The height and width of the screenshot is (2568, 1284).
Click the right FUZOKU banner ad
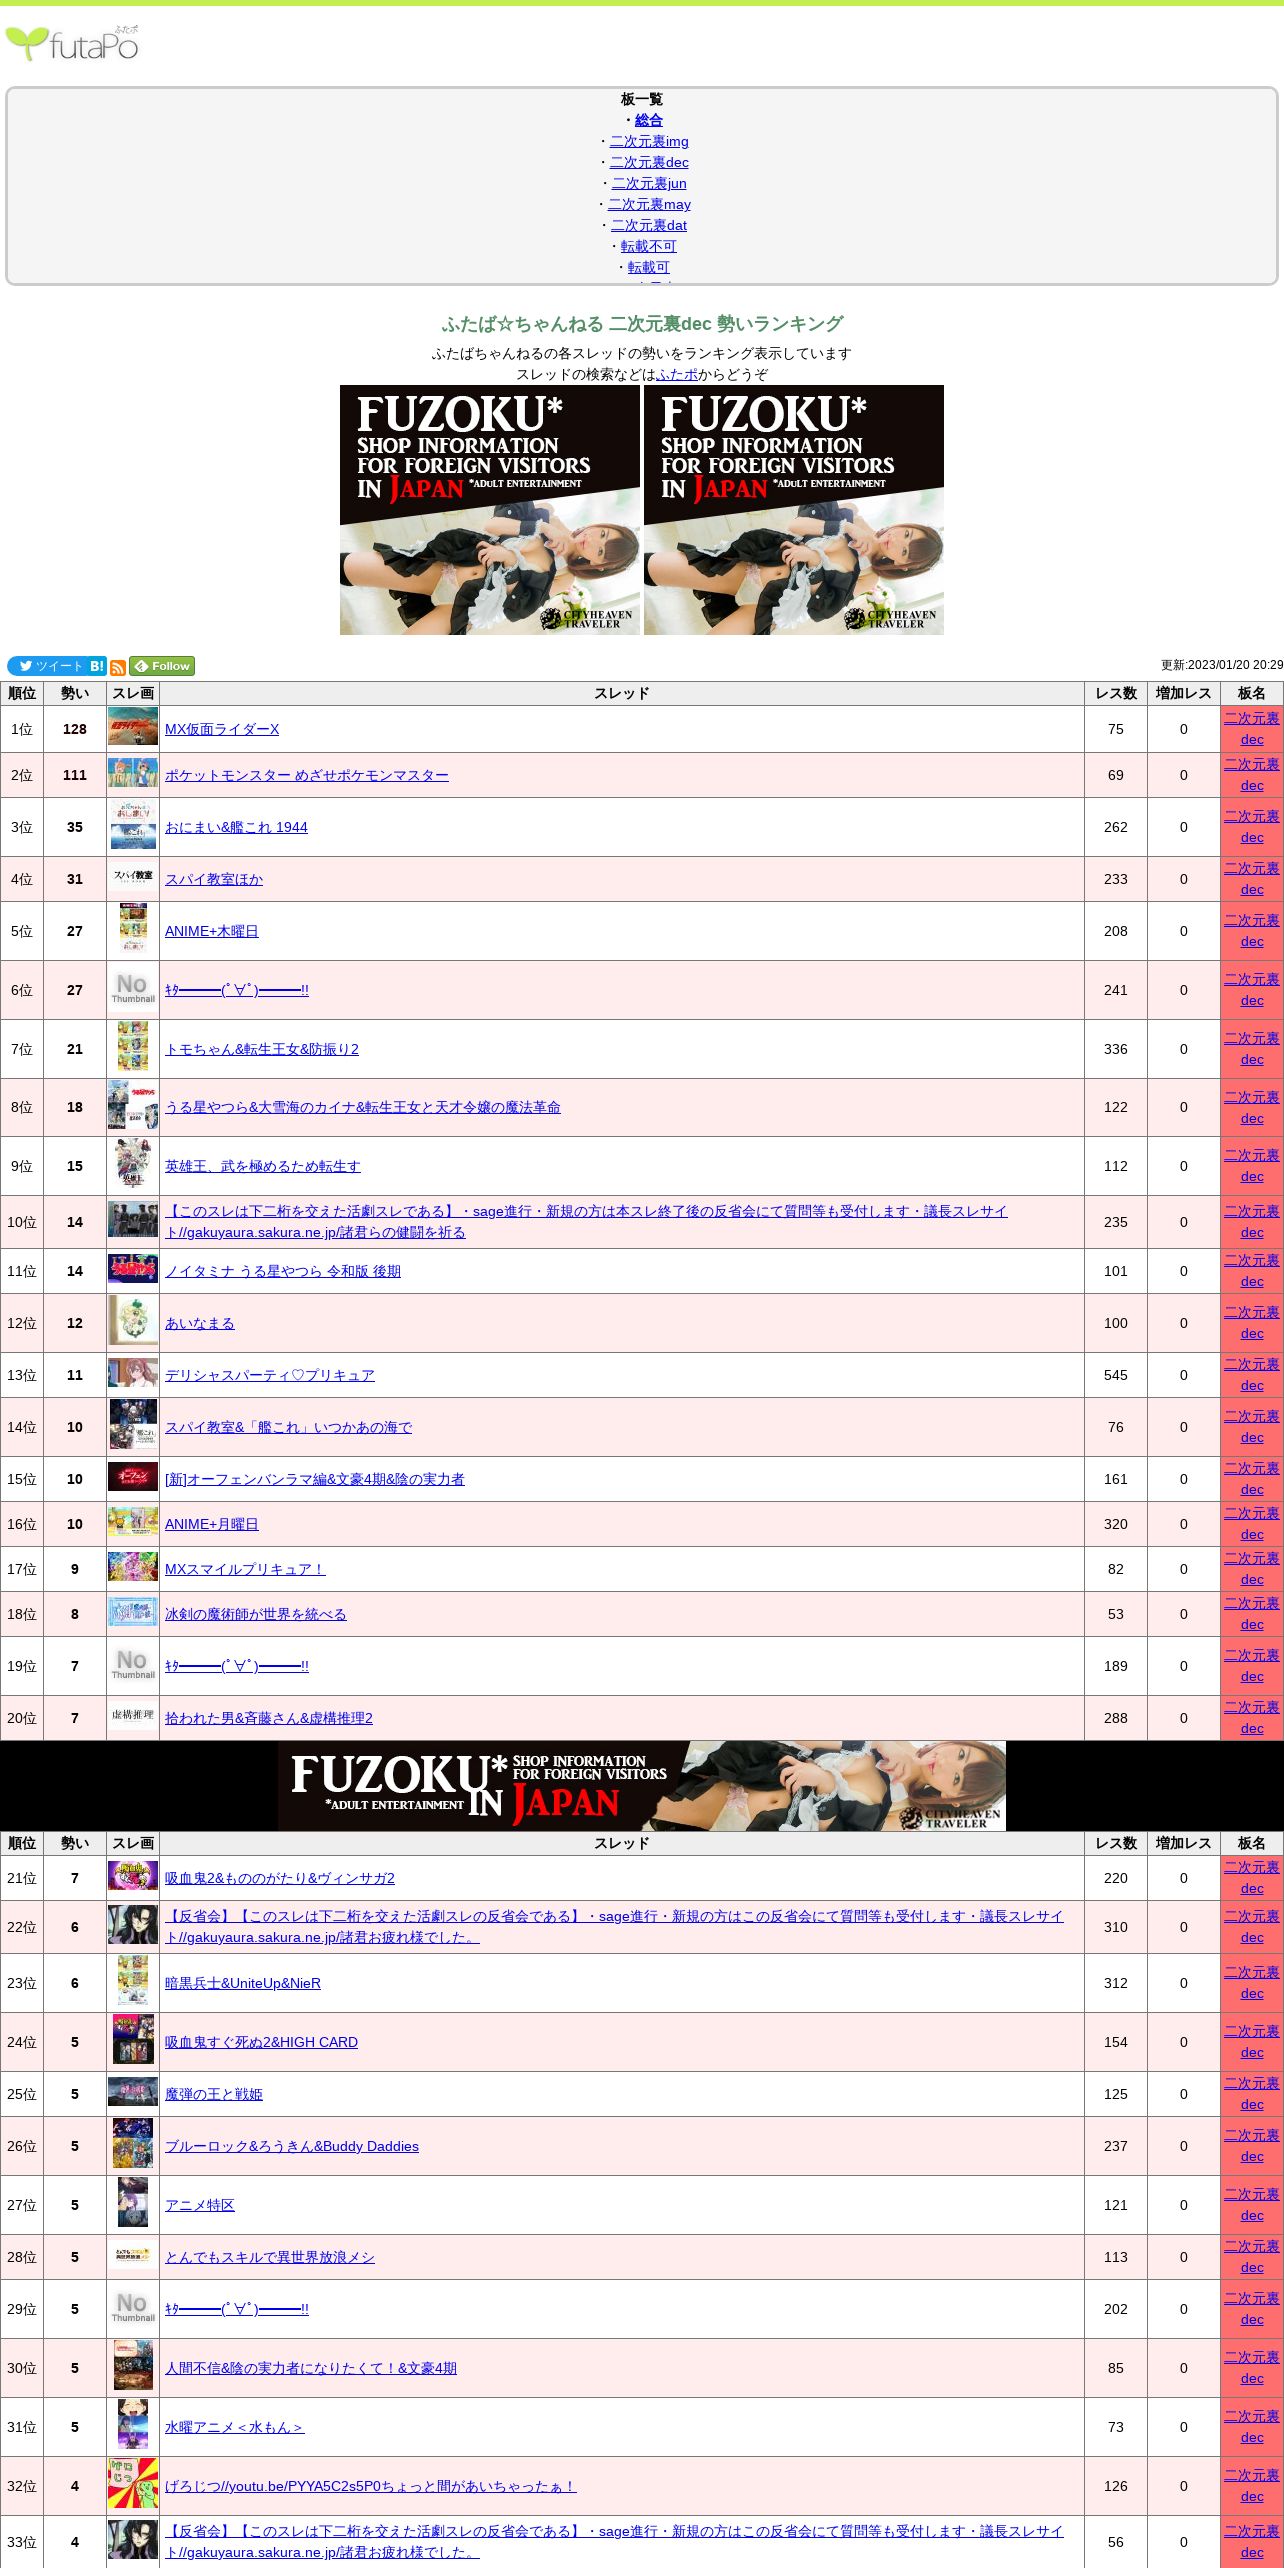(x=794, y=510)
